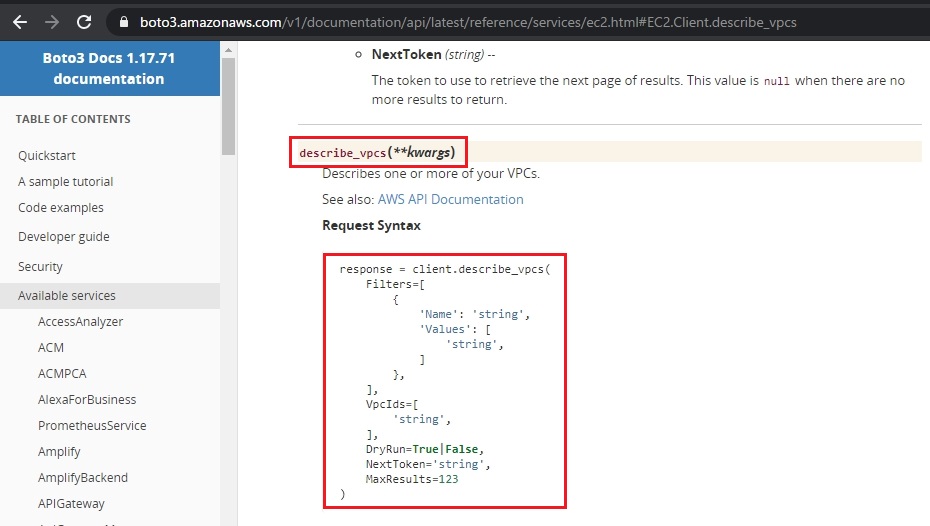The width and height of the screenshot is (930, 526).
Task: Click the 'Filters=[' code line
Action: pyautogui.click(x=395, y=284)
